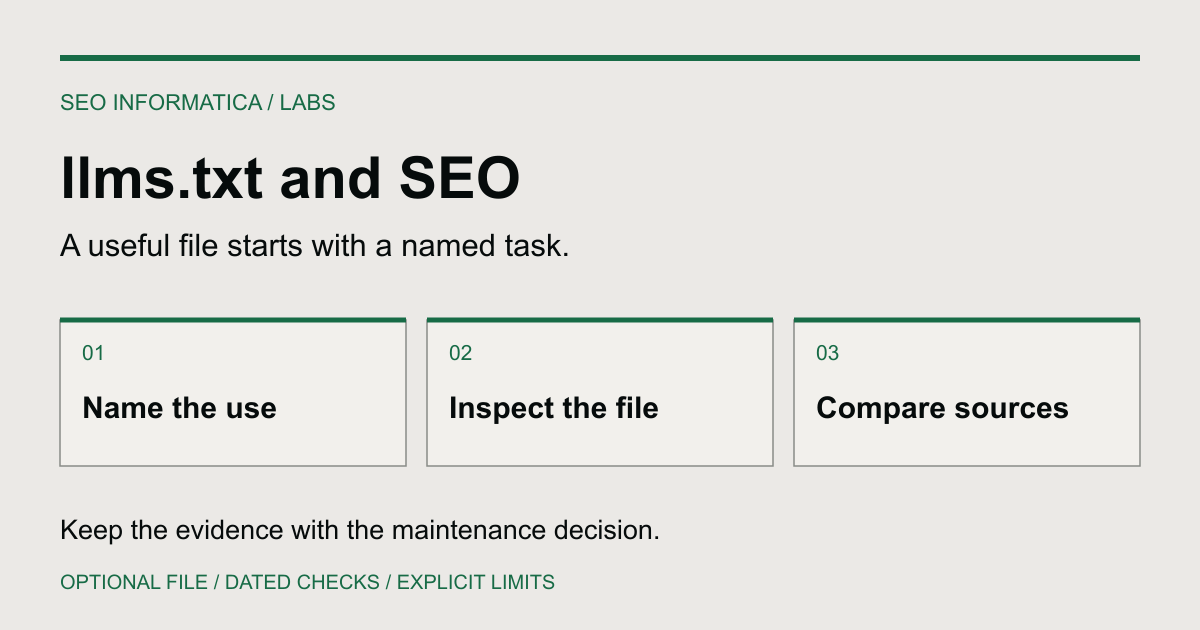Viewport: 1200px width, 630px height.
Task: Click the 'SEO INFORMATICA / LABS' header label
Action: point(198,102)
